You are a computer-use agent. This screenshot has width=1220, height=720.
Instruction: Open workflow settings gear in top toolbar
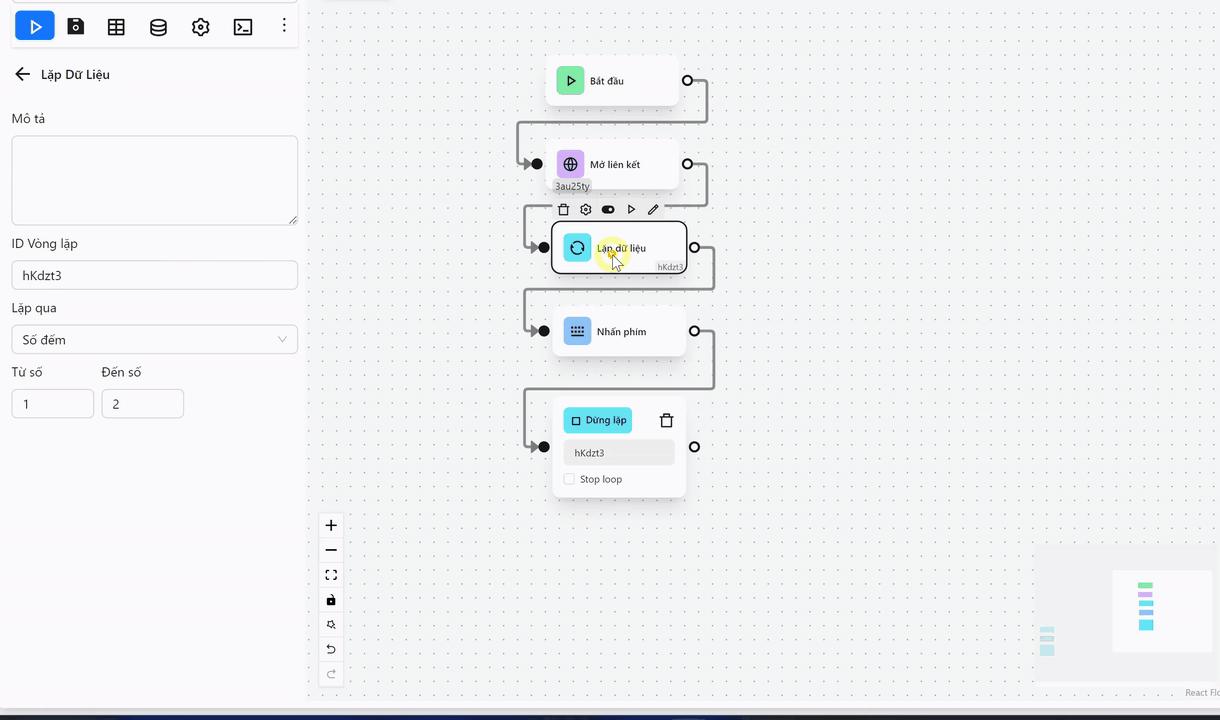point(200,27)
